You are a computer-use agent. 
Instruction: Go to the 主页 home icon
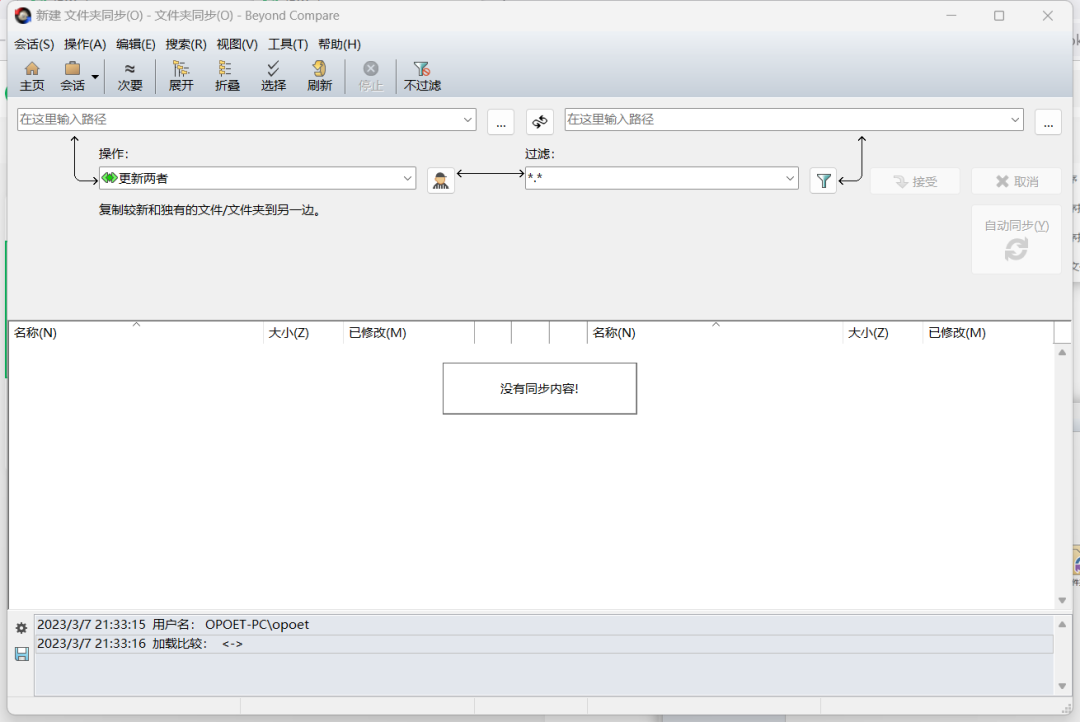coord(32,76)
